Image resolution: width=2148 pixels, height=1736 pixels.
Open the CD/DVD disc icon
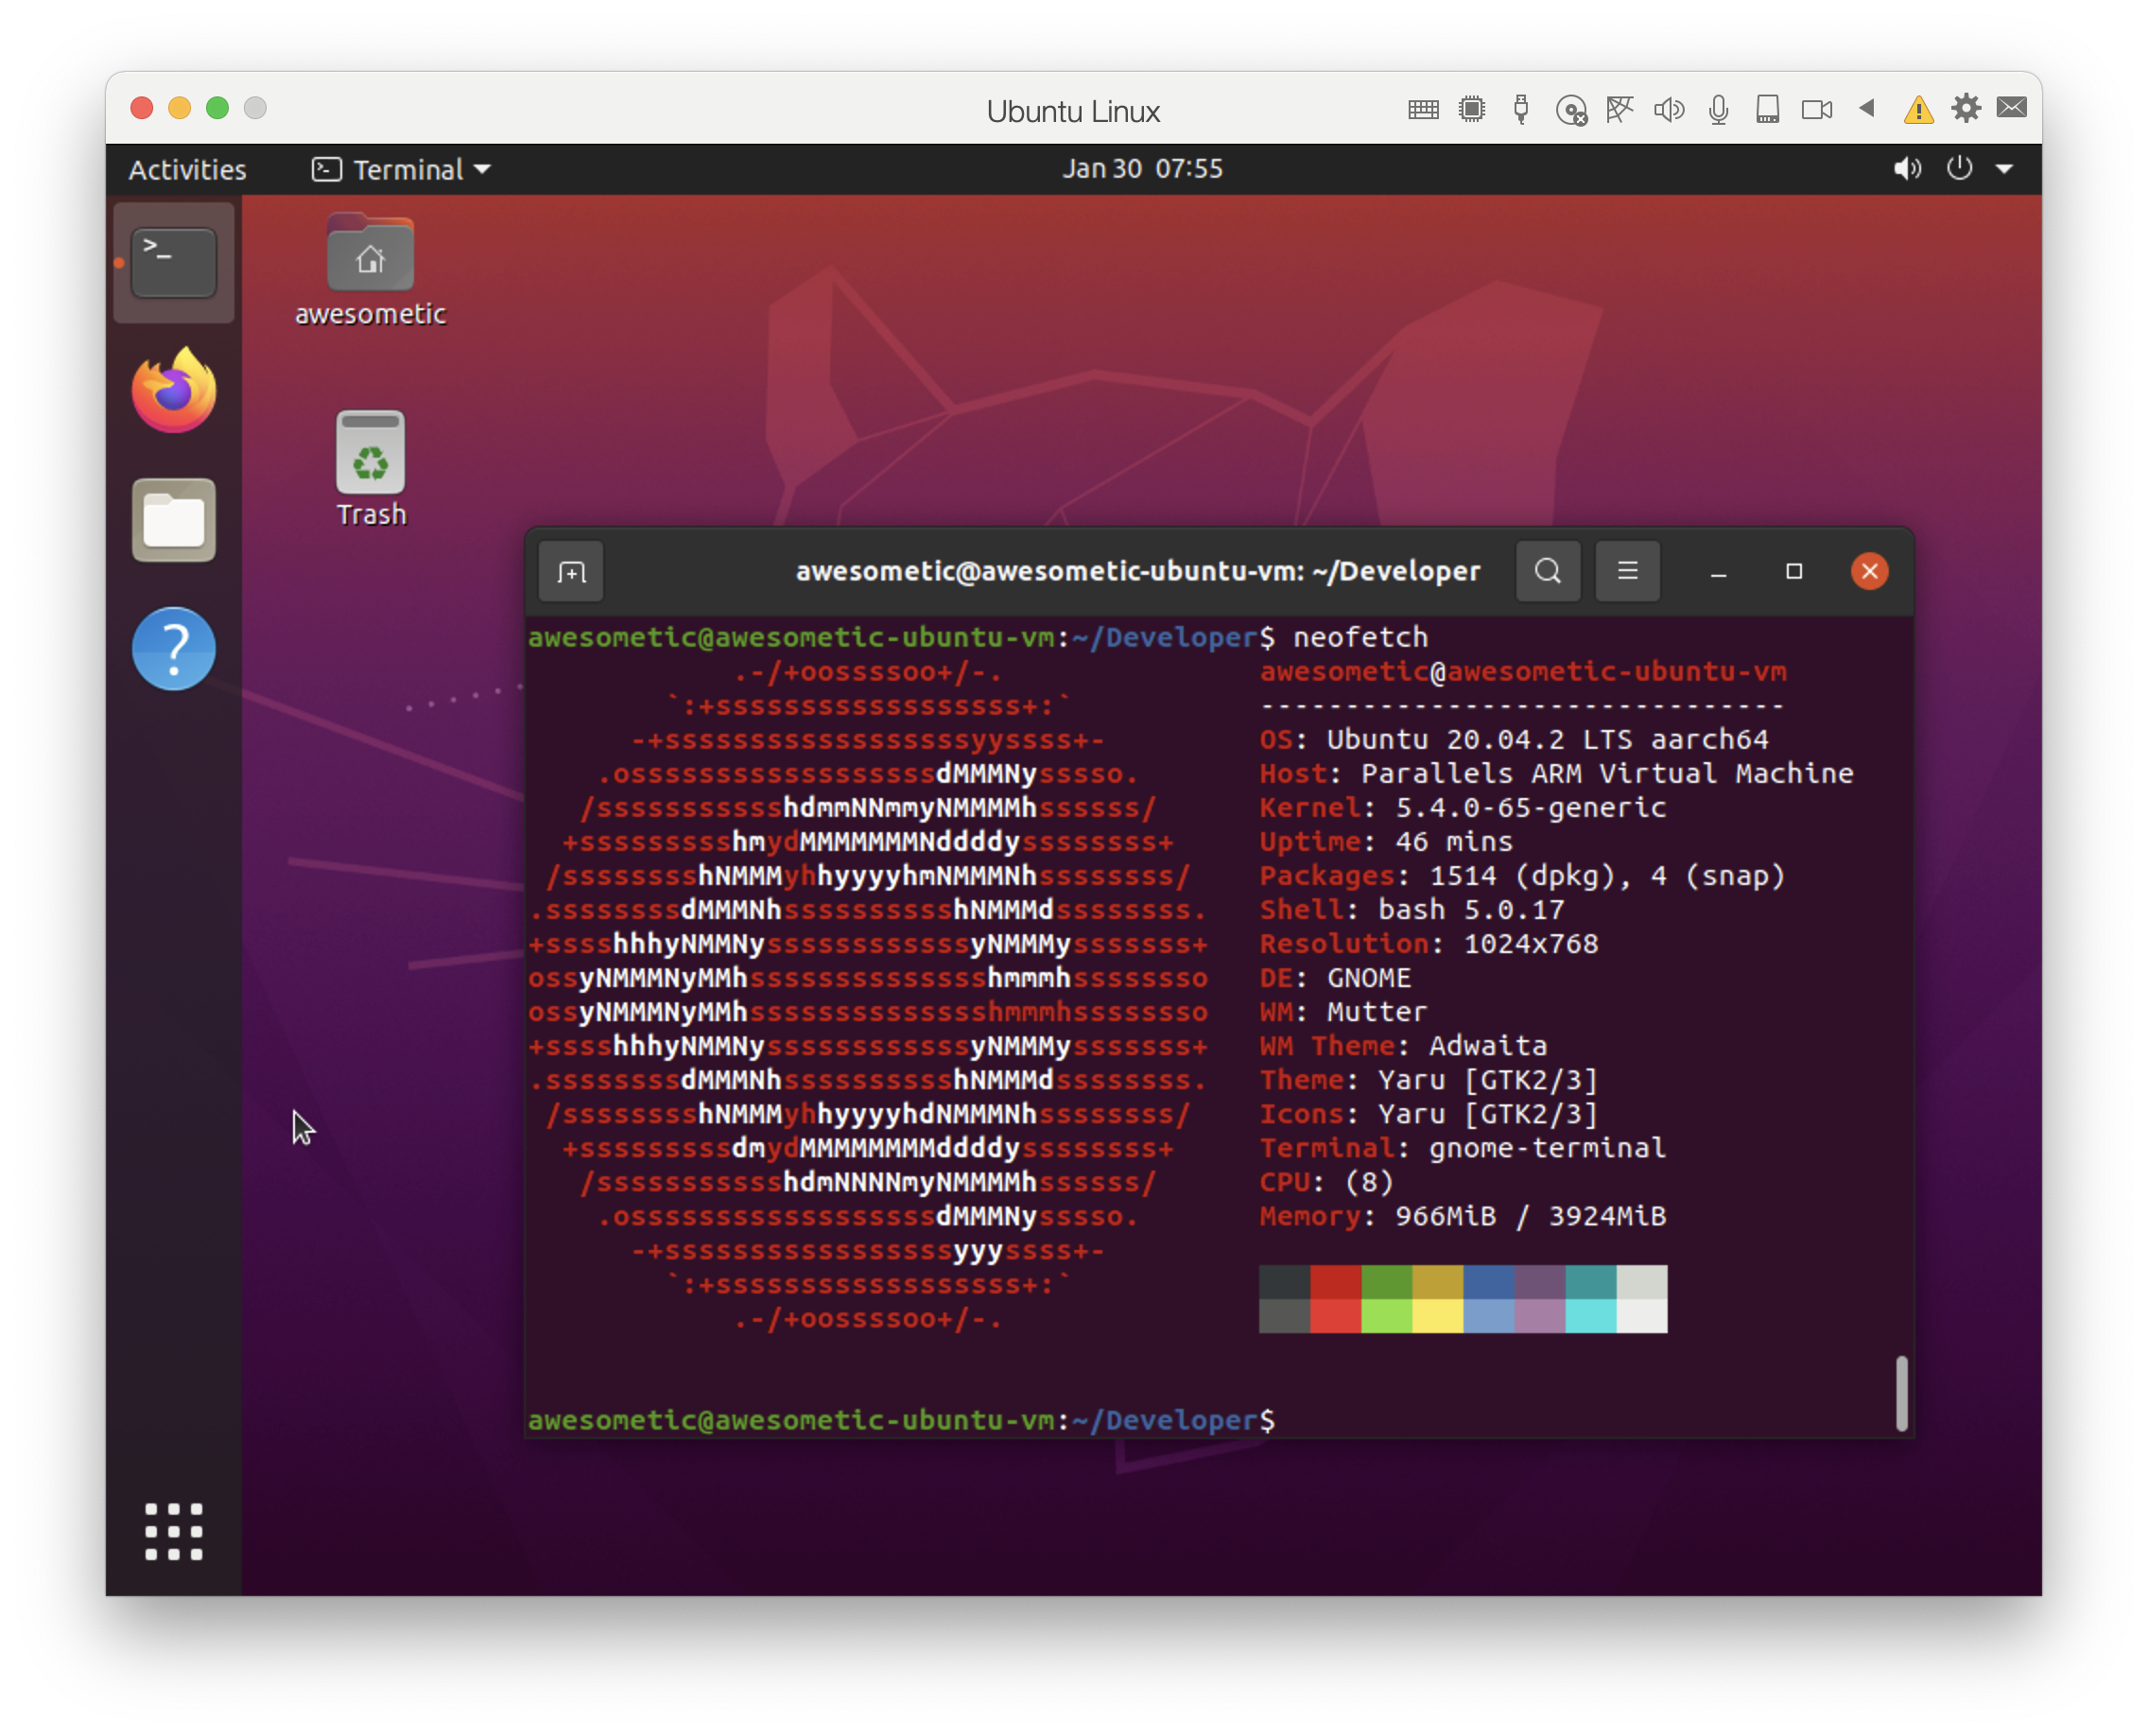point(1570,109)
